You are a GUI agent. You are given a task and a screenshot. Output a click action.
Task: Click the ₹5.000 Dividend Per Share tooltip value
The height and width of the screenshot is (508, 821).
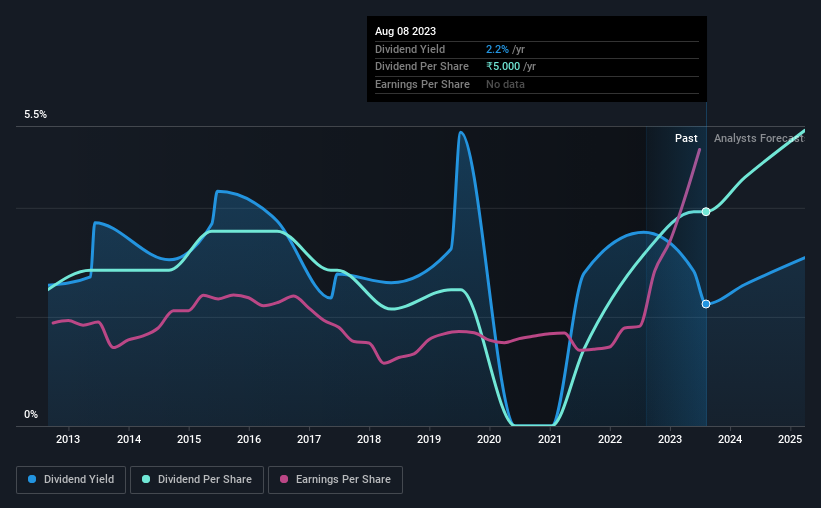[503, 67]
